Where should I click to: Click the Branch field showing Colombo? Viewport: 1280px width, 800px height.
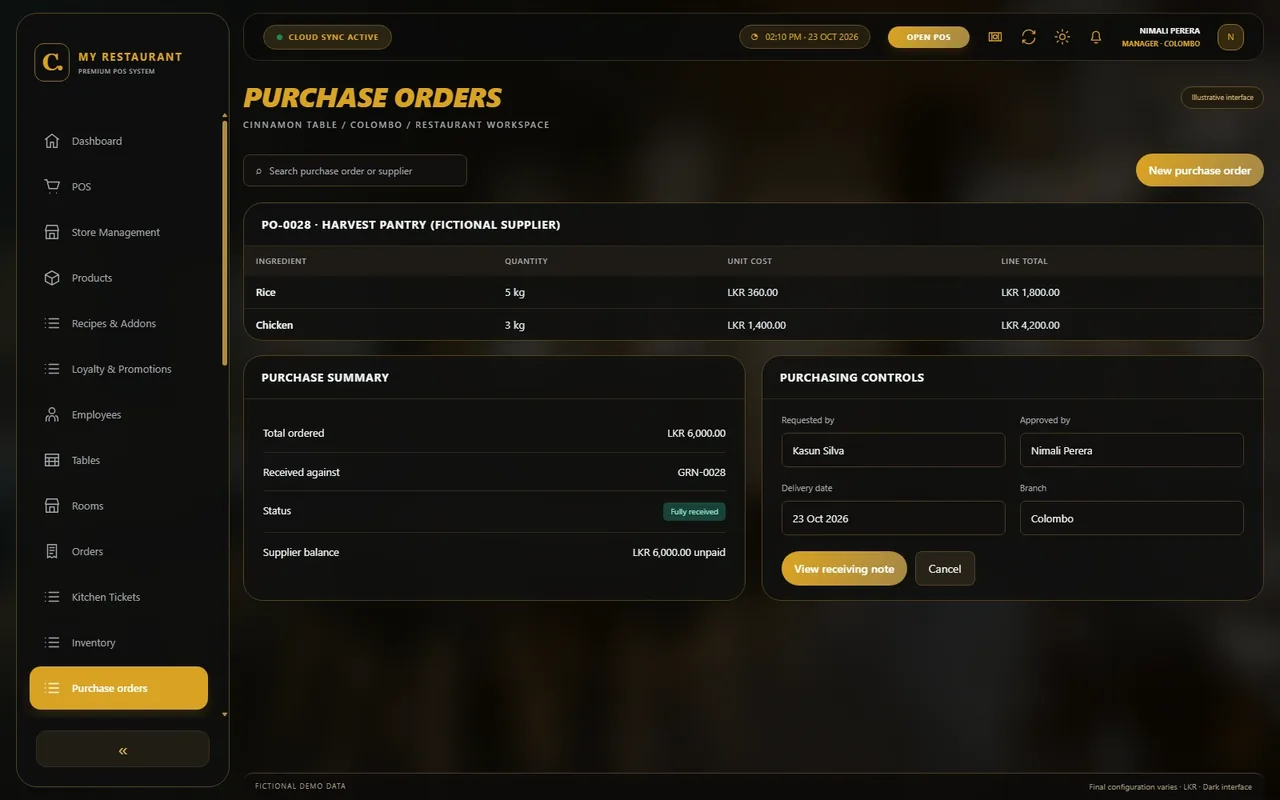click(x=1132, y=518)
